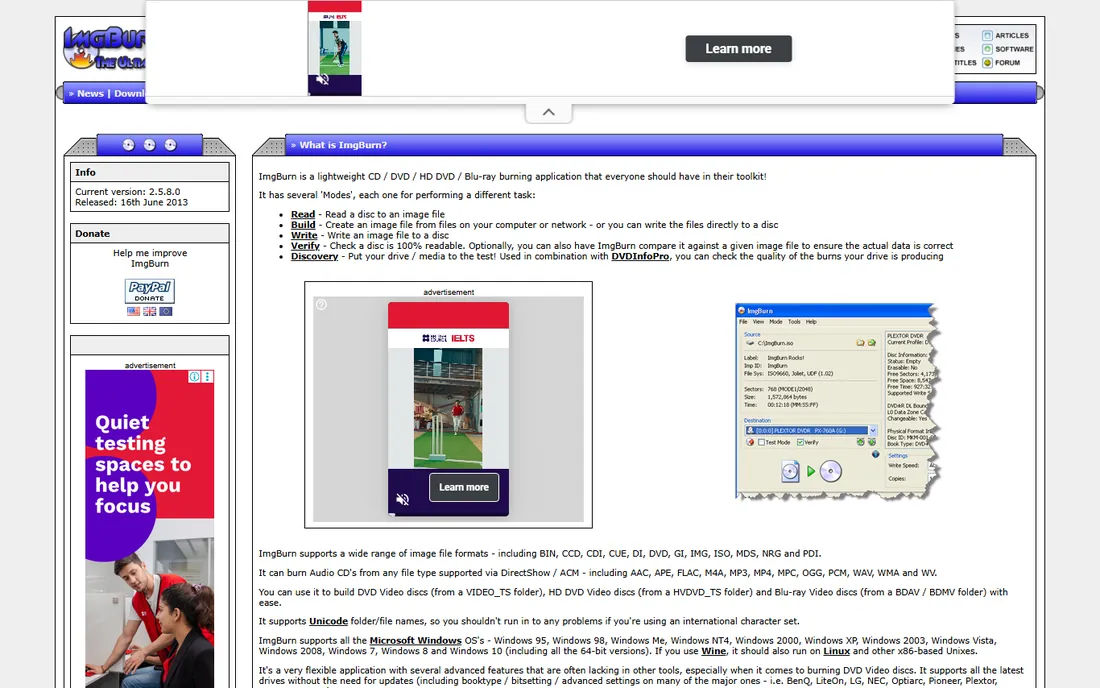Click the Quiet testing spaces sidebar ad
Screen dimensions: 1100x688
(x=149, y=529)
